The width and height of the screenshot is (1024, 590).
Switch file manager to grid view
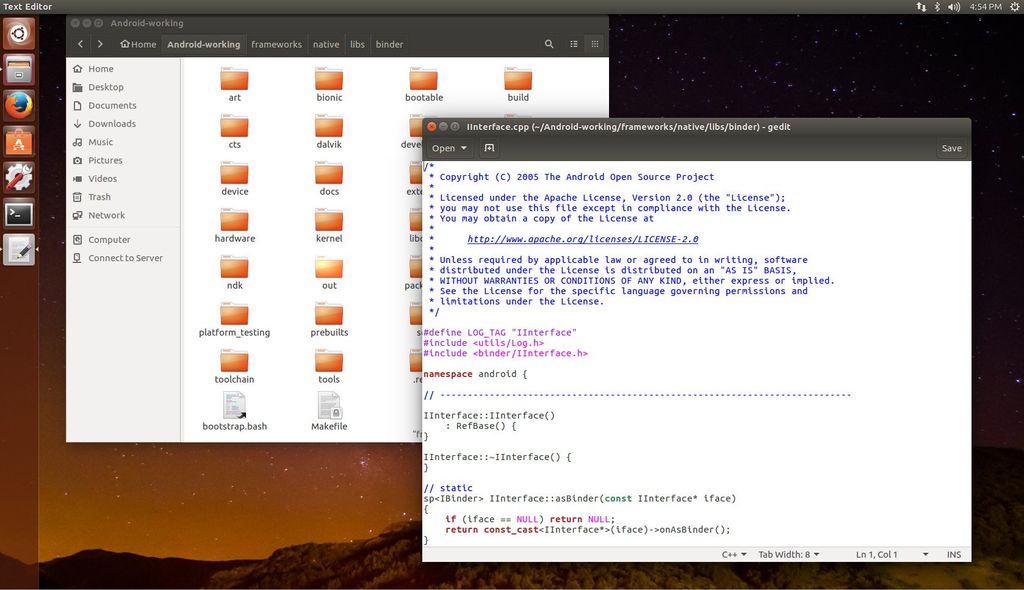[x=595, y=44]
